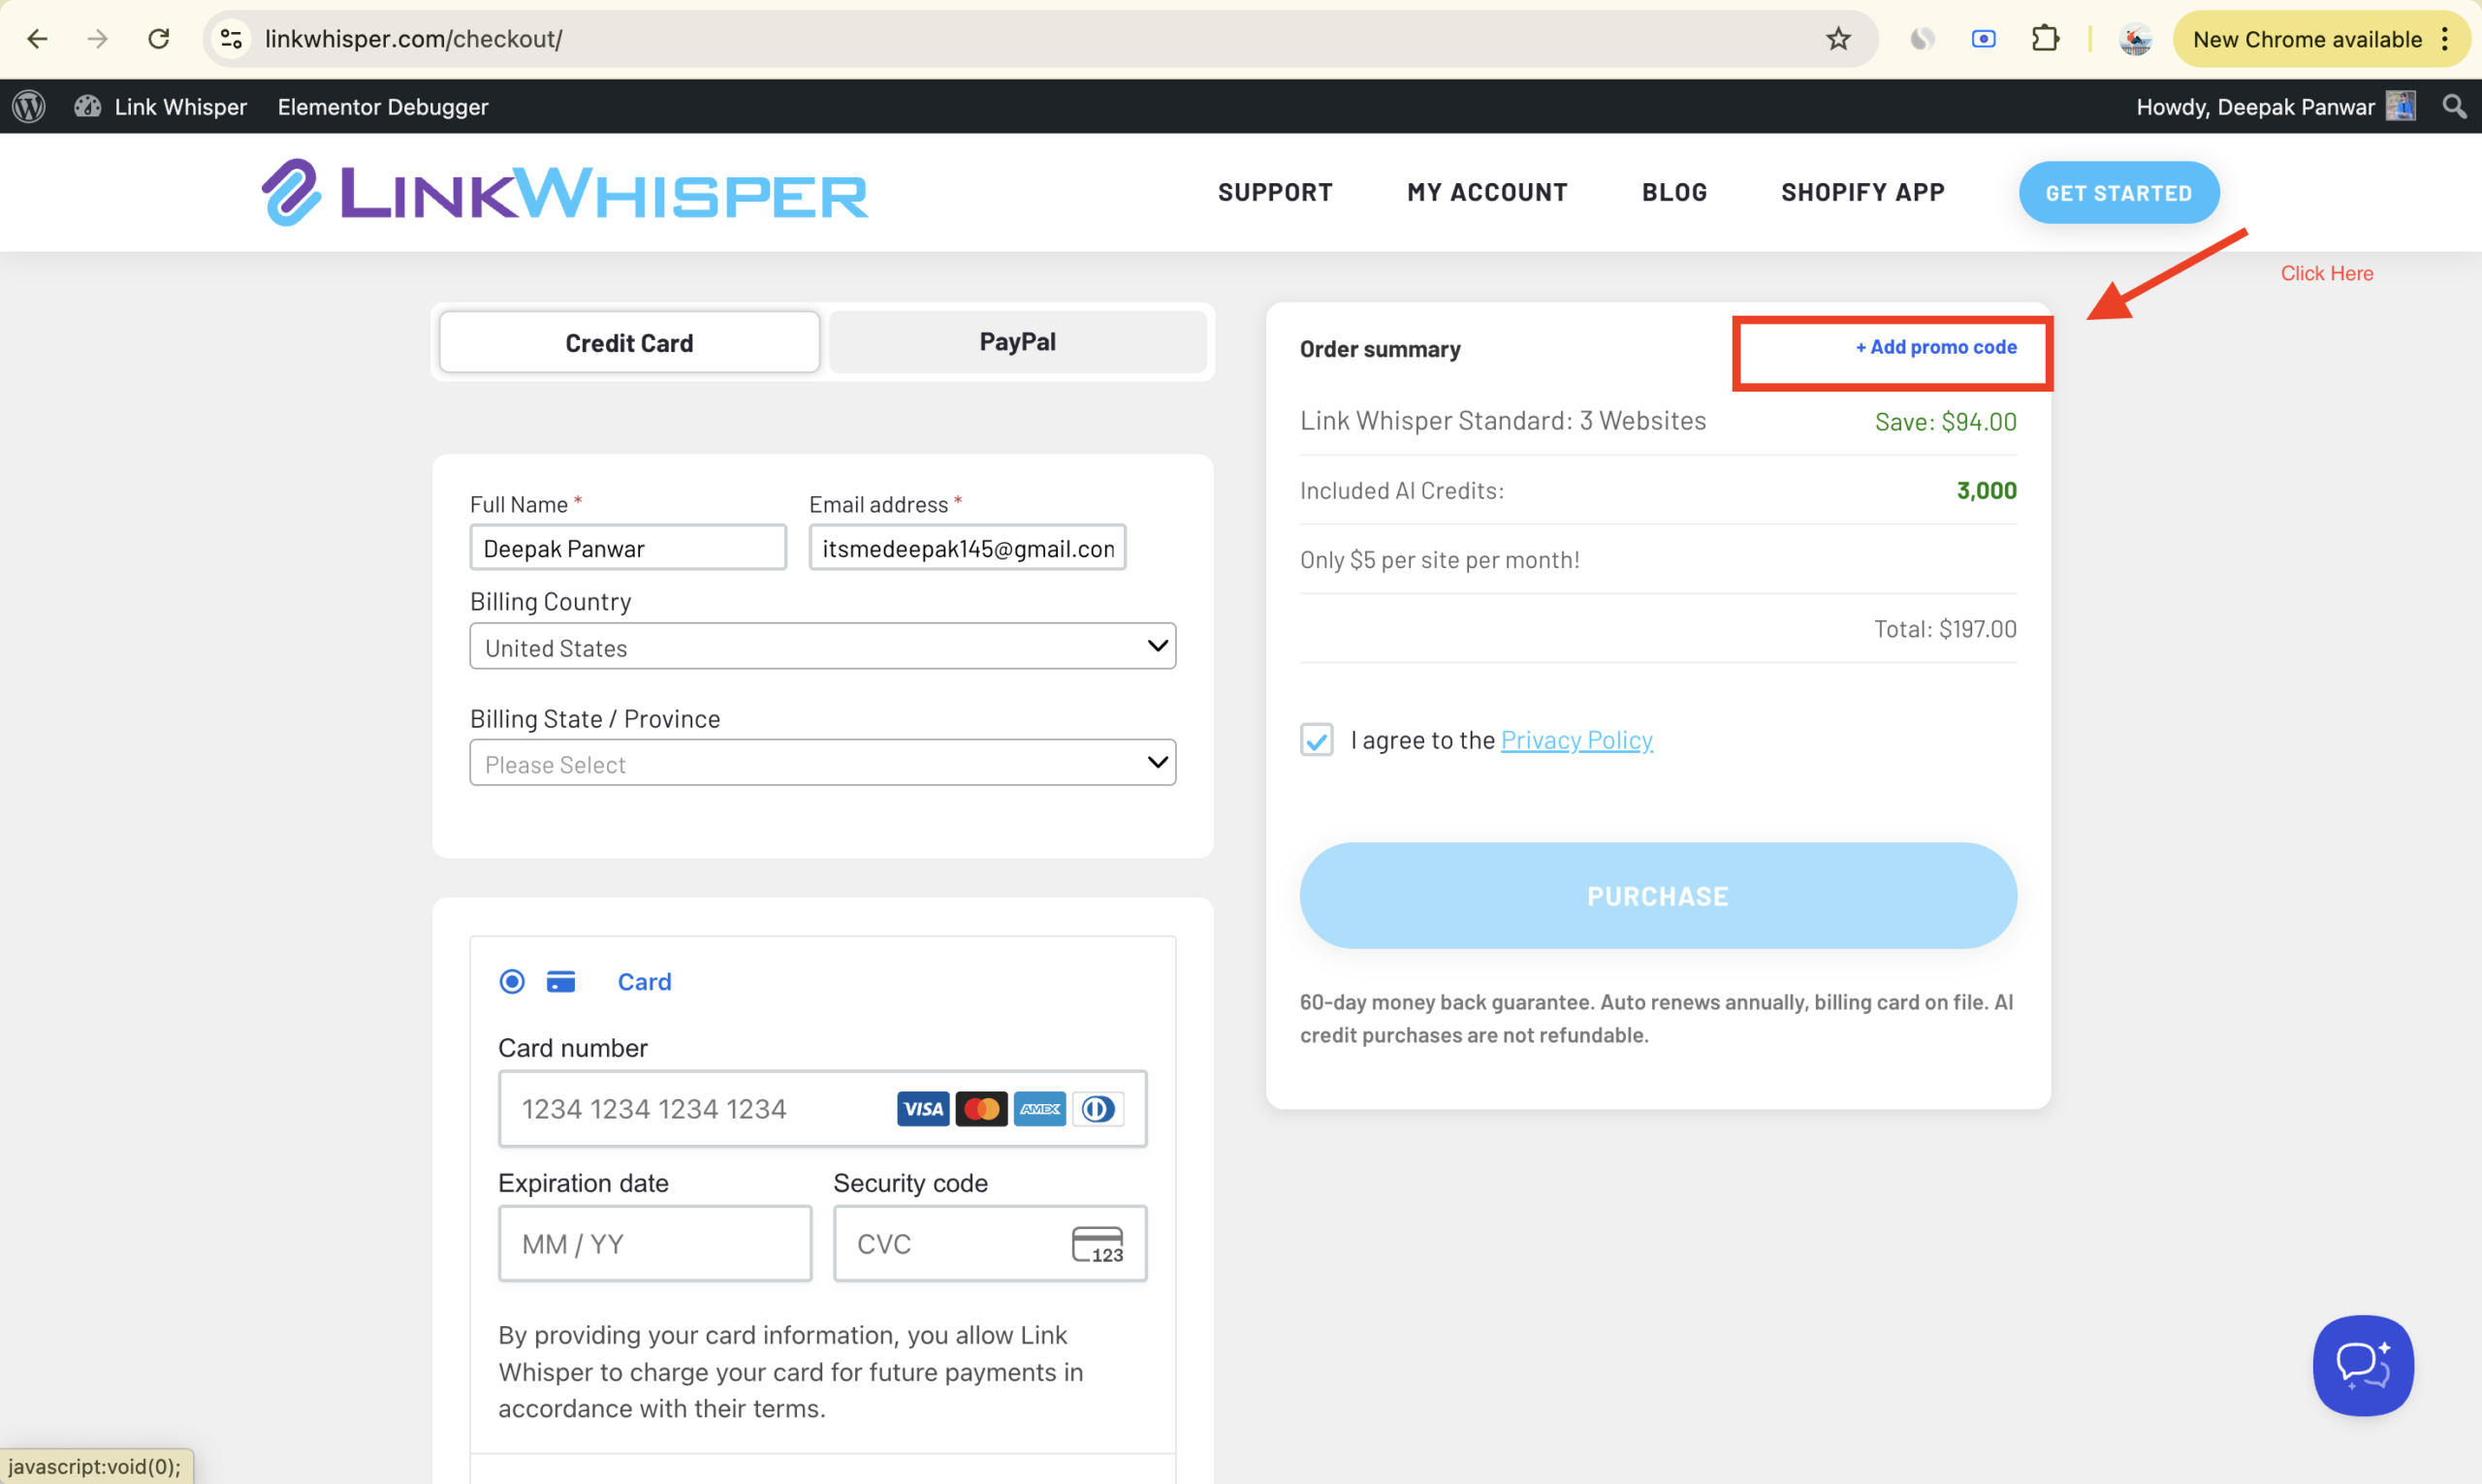
Task: Click the screen capture extension icon
Action: click(1983, 39)
